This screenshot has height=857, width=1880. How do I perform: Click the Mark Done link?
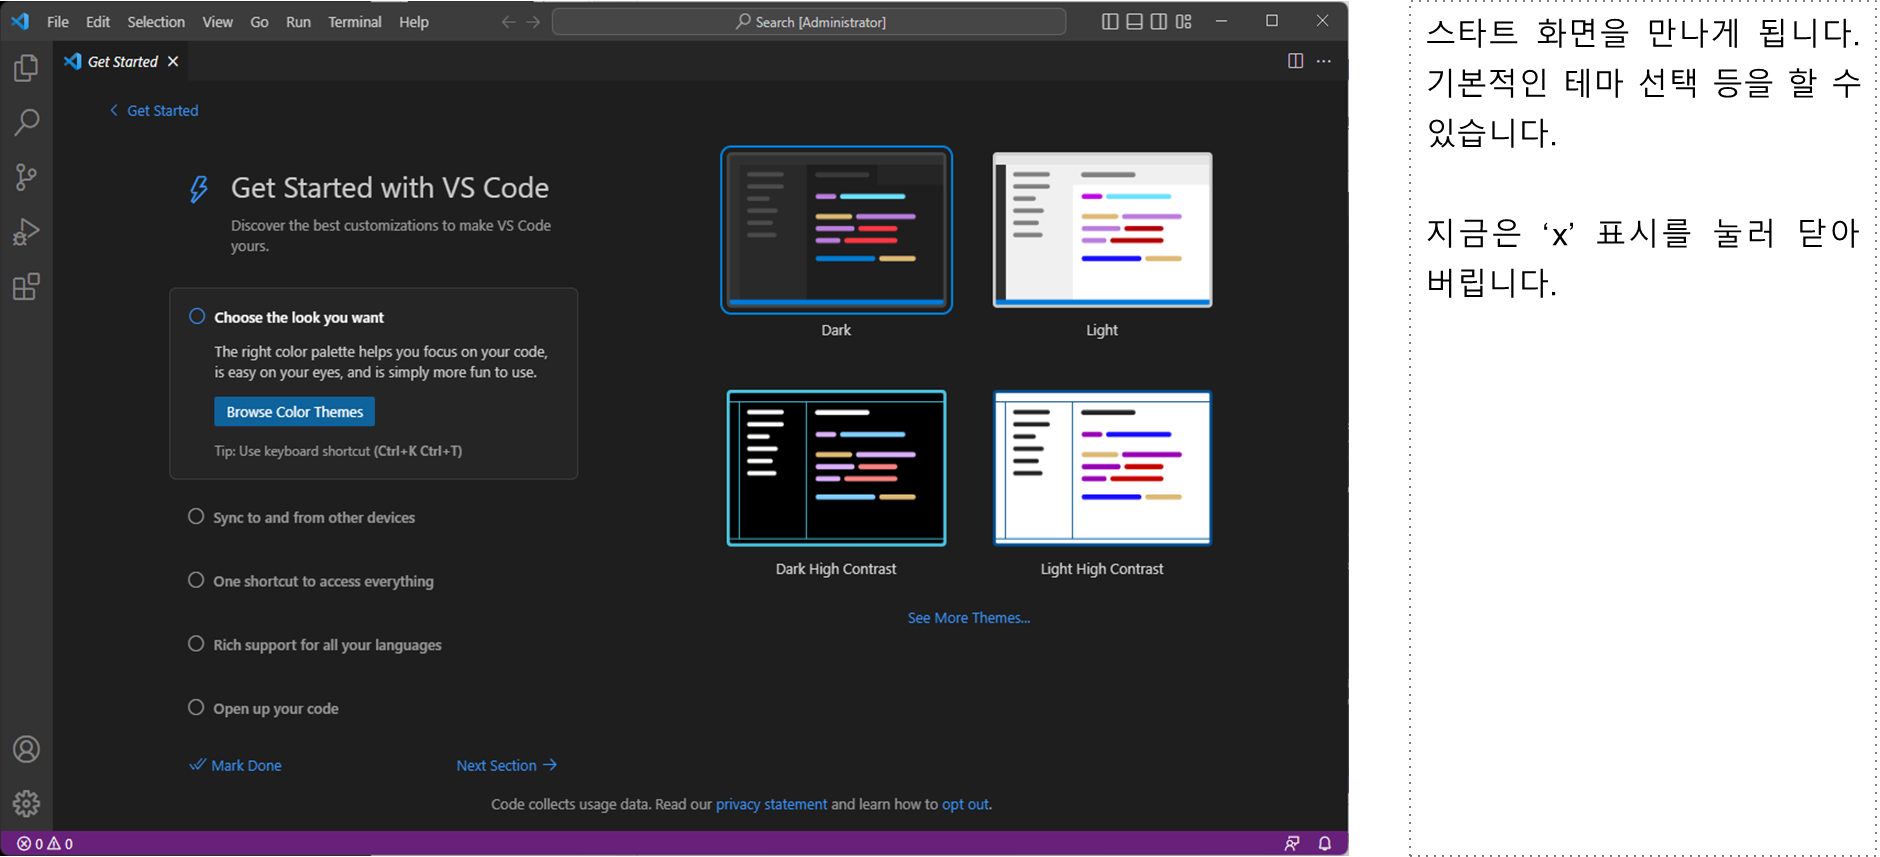tap(236, 765)
